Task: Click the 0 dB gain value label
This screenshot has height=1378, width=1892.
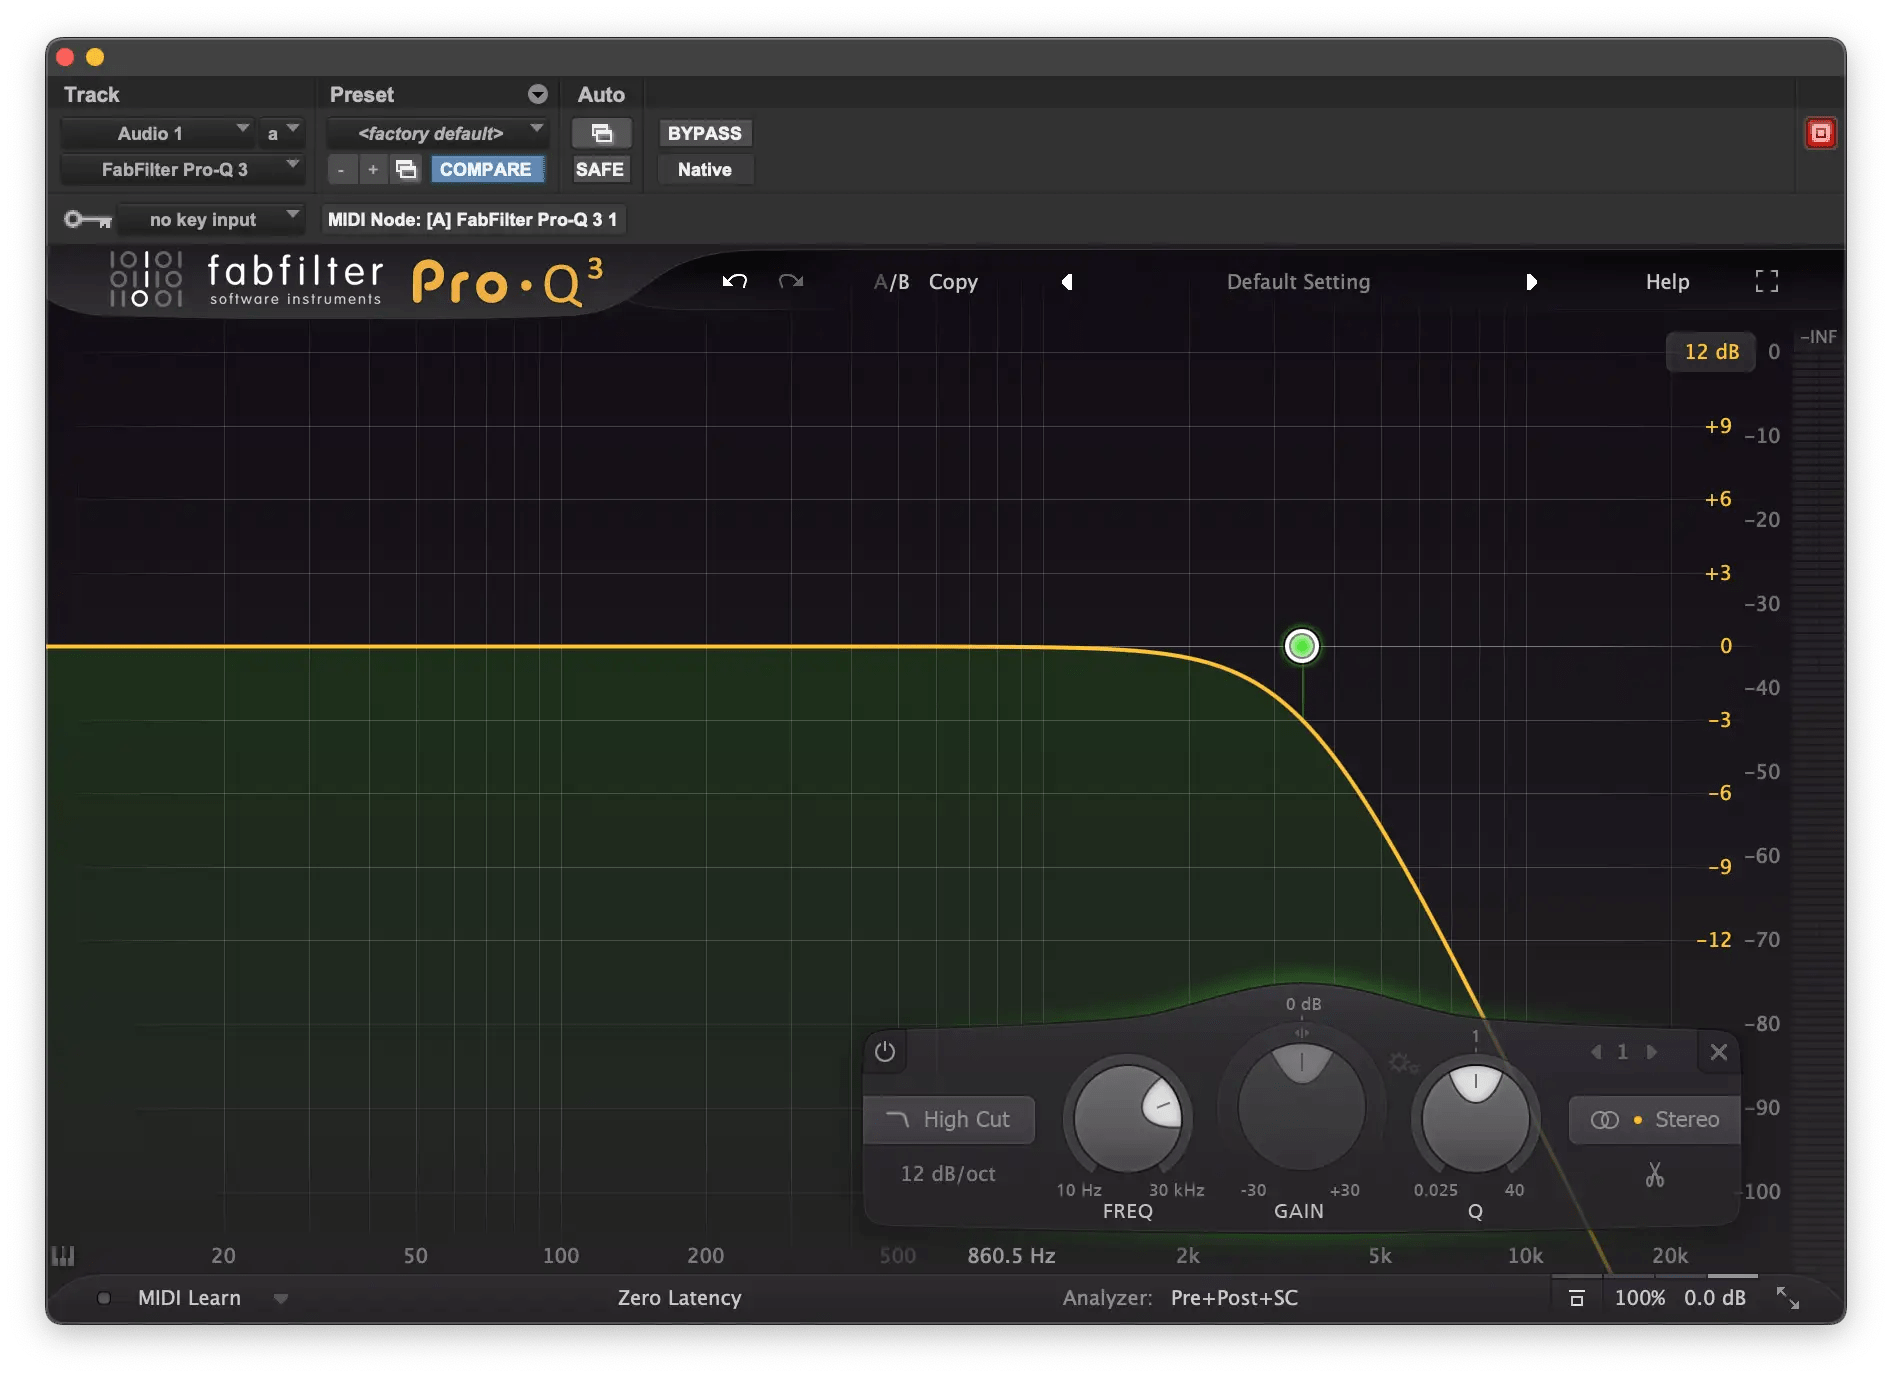Action: coord(1303,1004)
